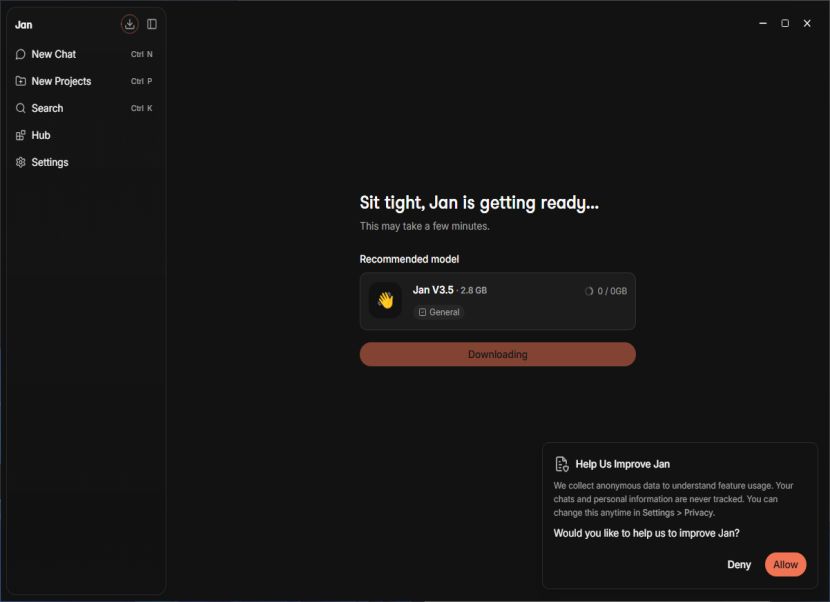830x602 pixels.
Task: Open the downloads indicator icon in sidebar header
Action: (x=129, y=24)
